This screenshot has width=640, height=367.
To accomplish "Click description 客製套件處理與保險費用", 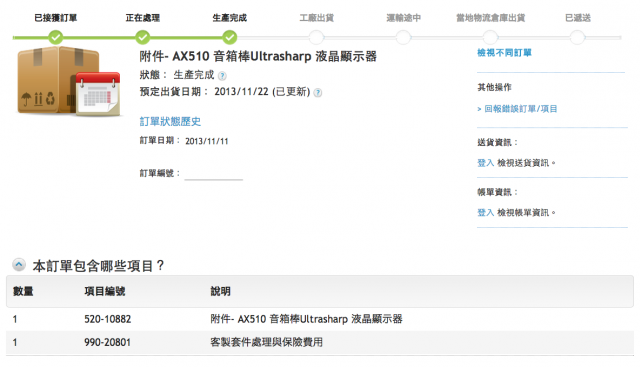I will click(x=267, y=342).
